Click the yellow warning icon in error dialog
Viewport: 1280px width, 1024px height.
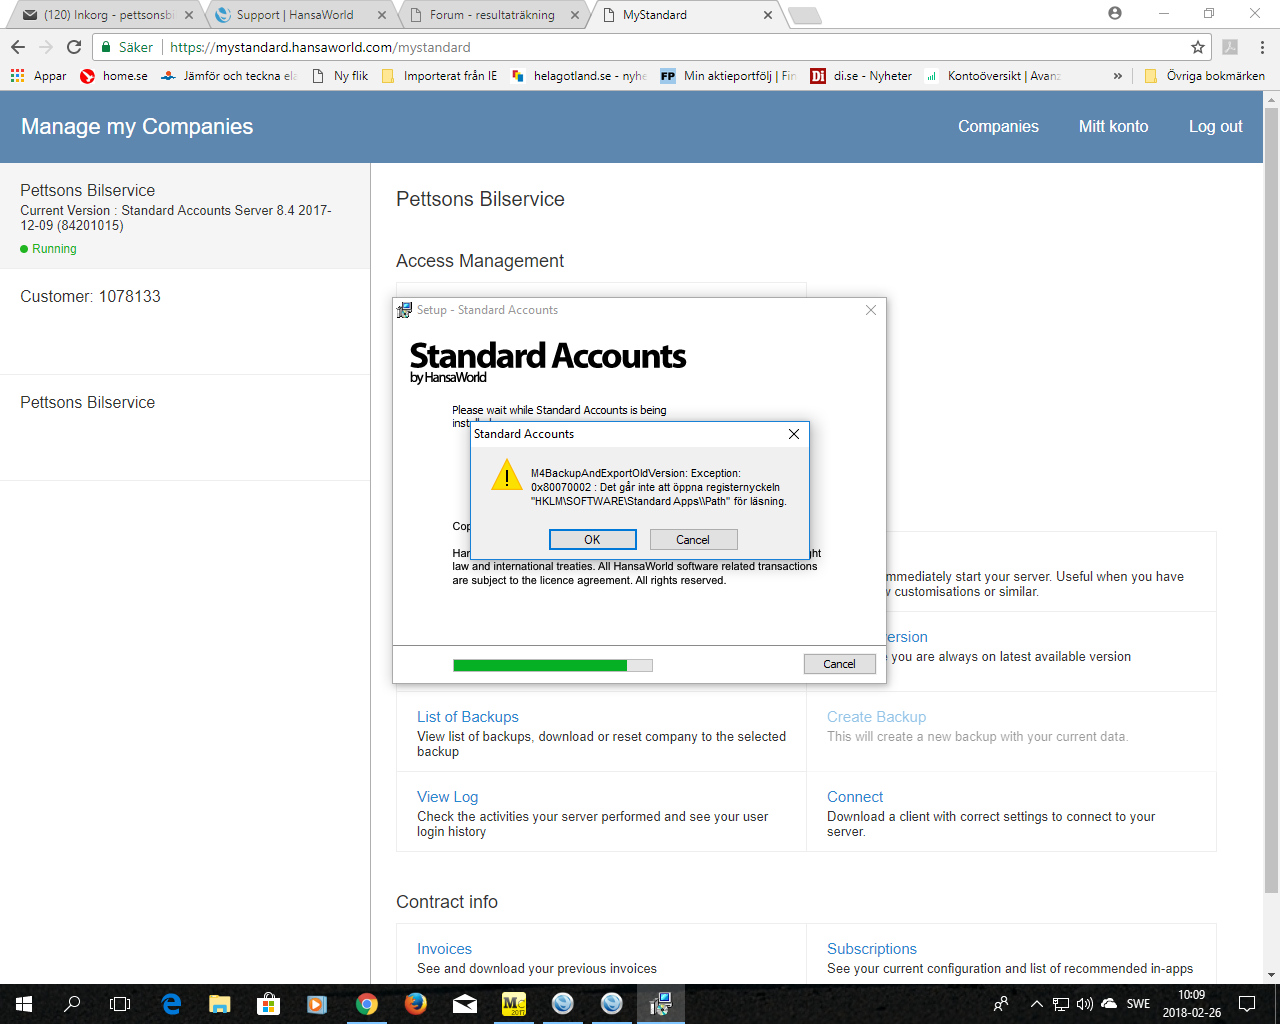tap(507, 475)
